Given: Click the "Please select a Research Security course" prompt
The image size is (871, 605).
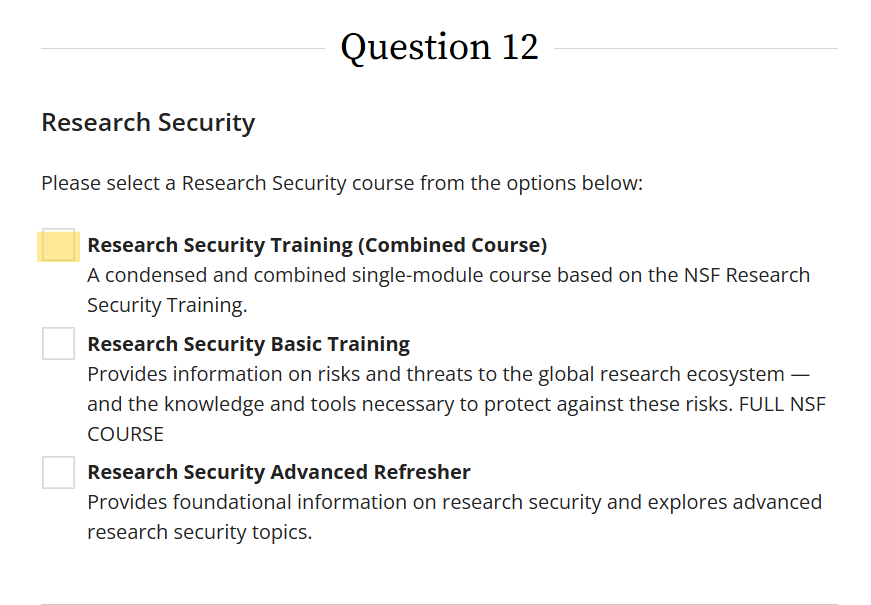Looking at the screenshot, I should pyautogui.click(x=341, y=184).
